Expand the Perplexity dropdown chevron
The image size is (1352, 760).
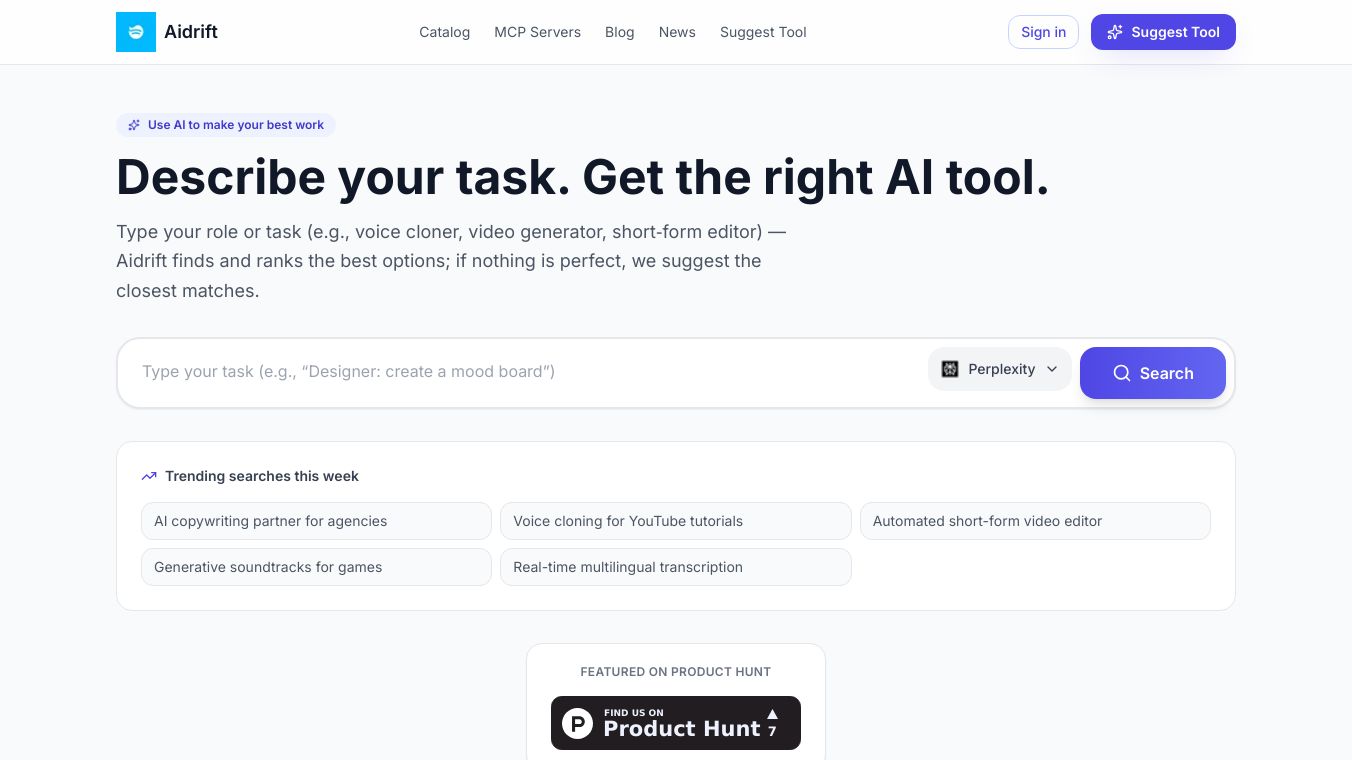point(1052,369)
